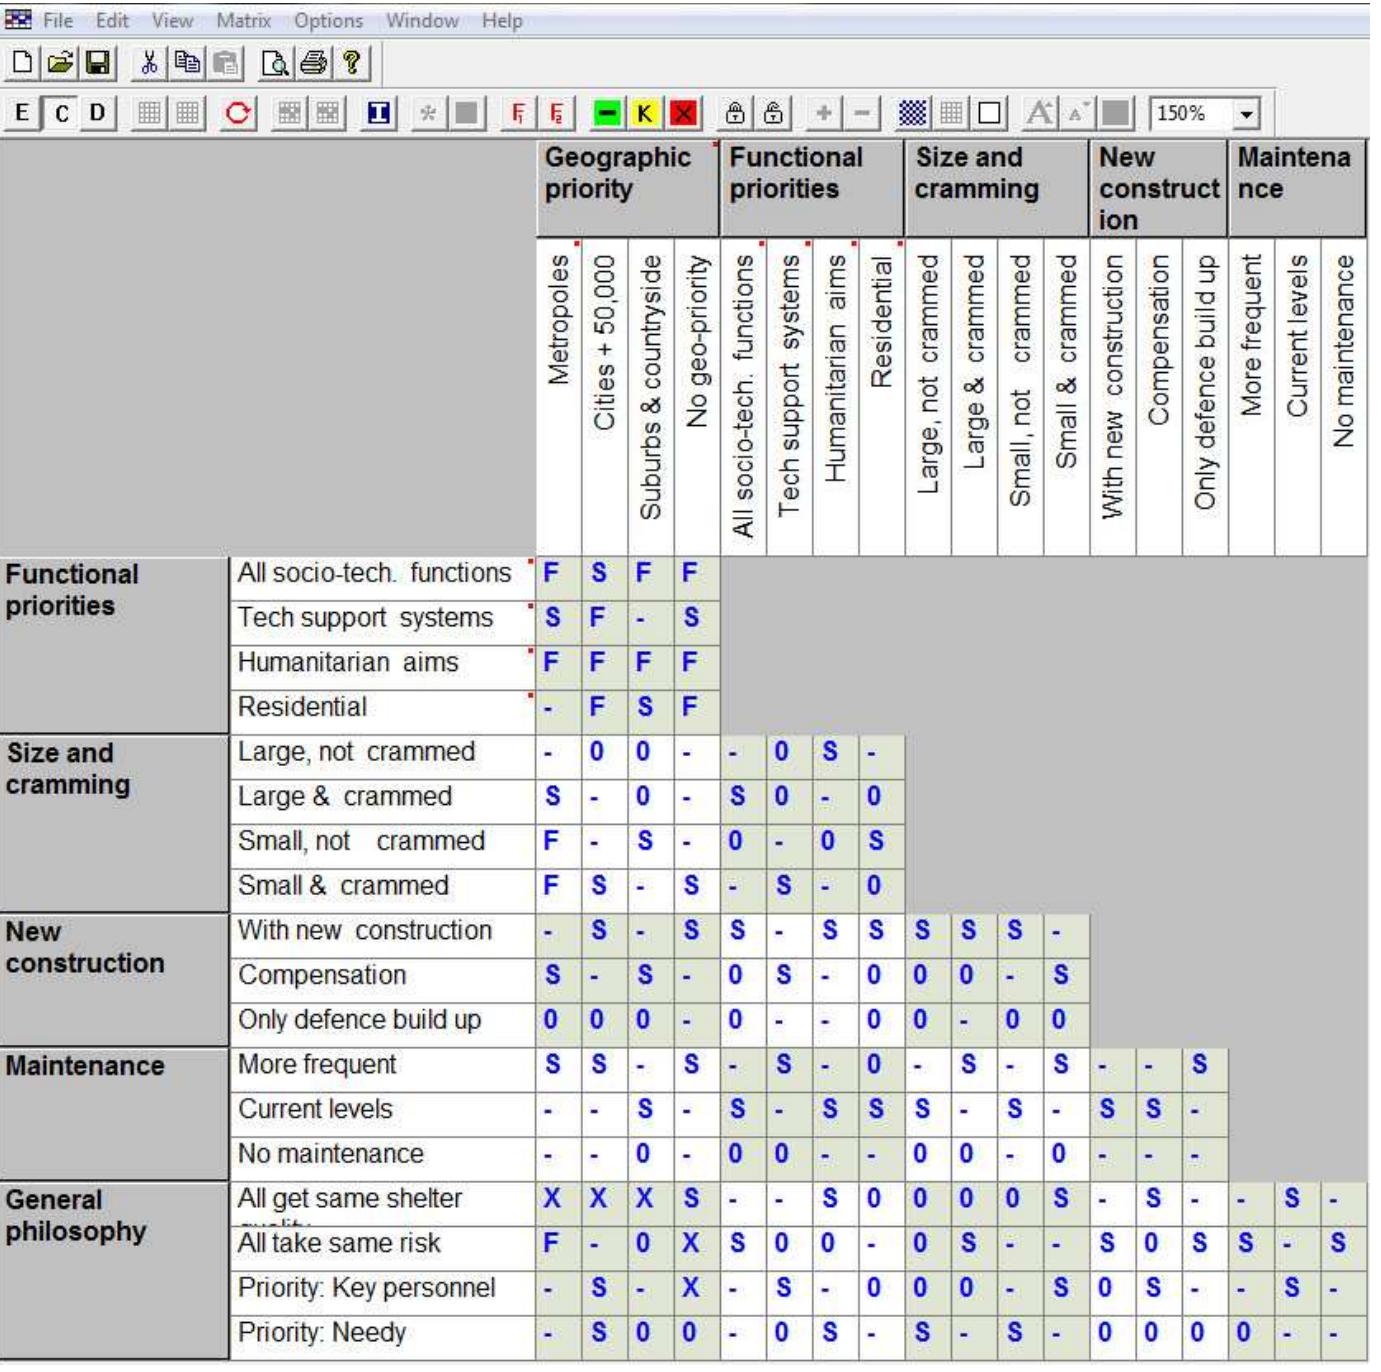This screenshot has width=1381, height=1372.
Task: Open the Options menu
Action: pos(328,20)
